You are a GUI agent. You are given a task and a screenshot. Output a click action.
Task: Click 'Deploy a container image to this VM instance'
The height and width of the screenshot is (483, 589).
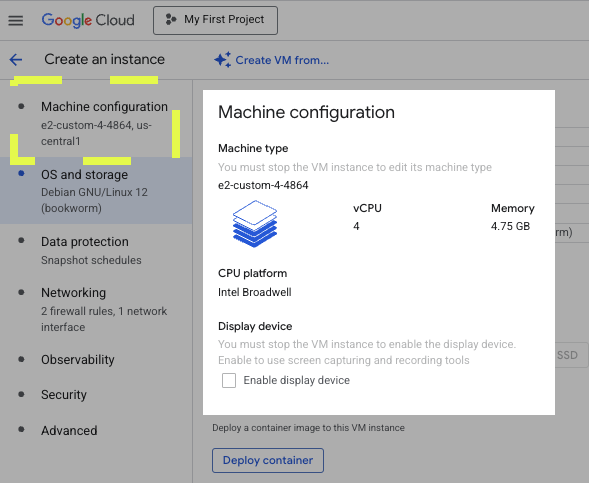(308, 428)
